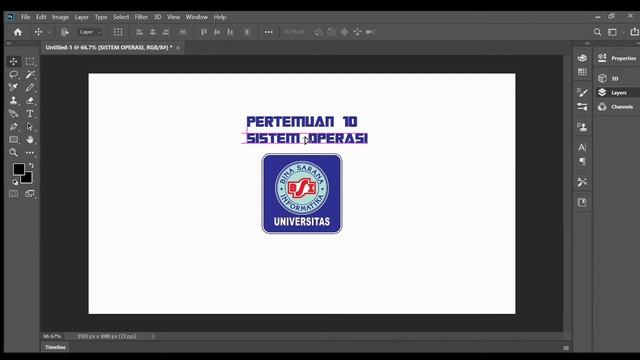Screen dimensions: 640x360
Task: Open the Auto-Select Layer dropdown
Action: click(x=90, y=32)
